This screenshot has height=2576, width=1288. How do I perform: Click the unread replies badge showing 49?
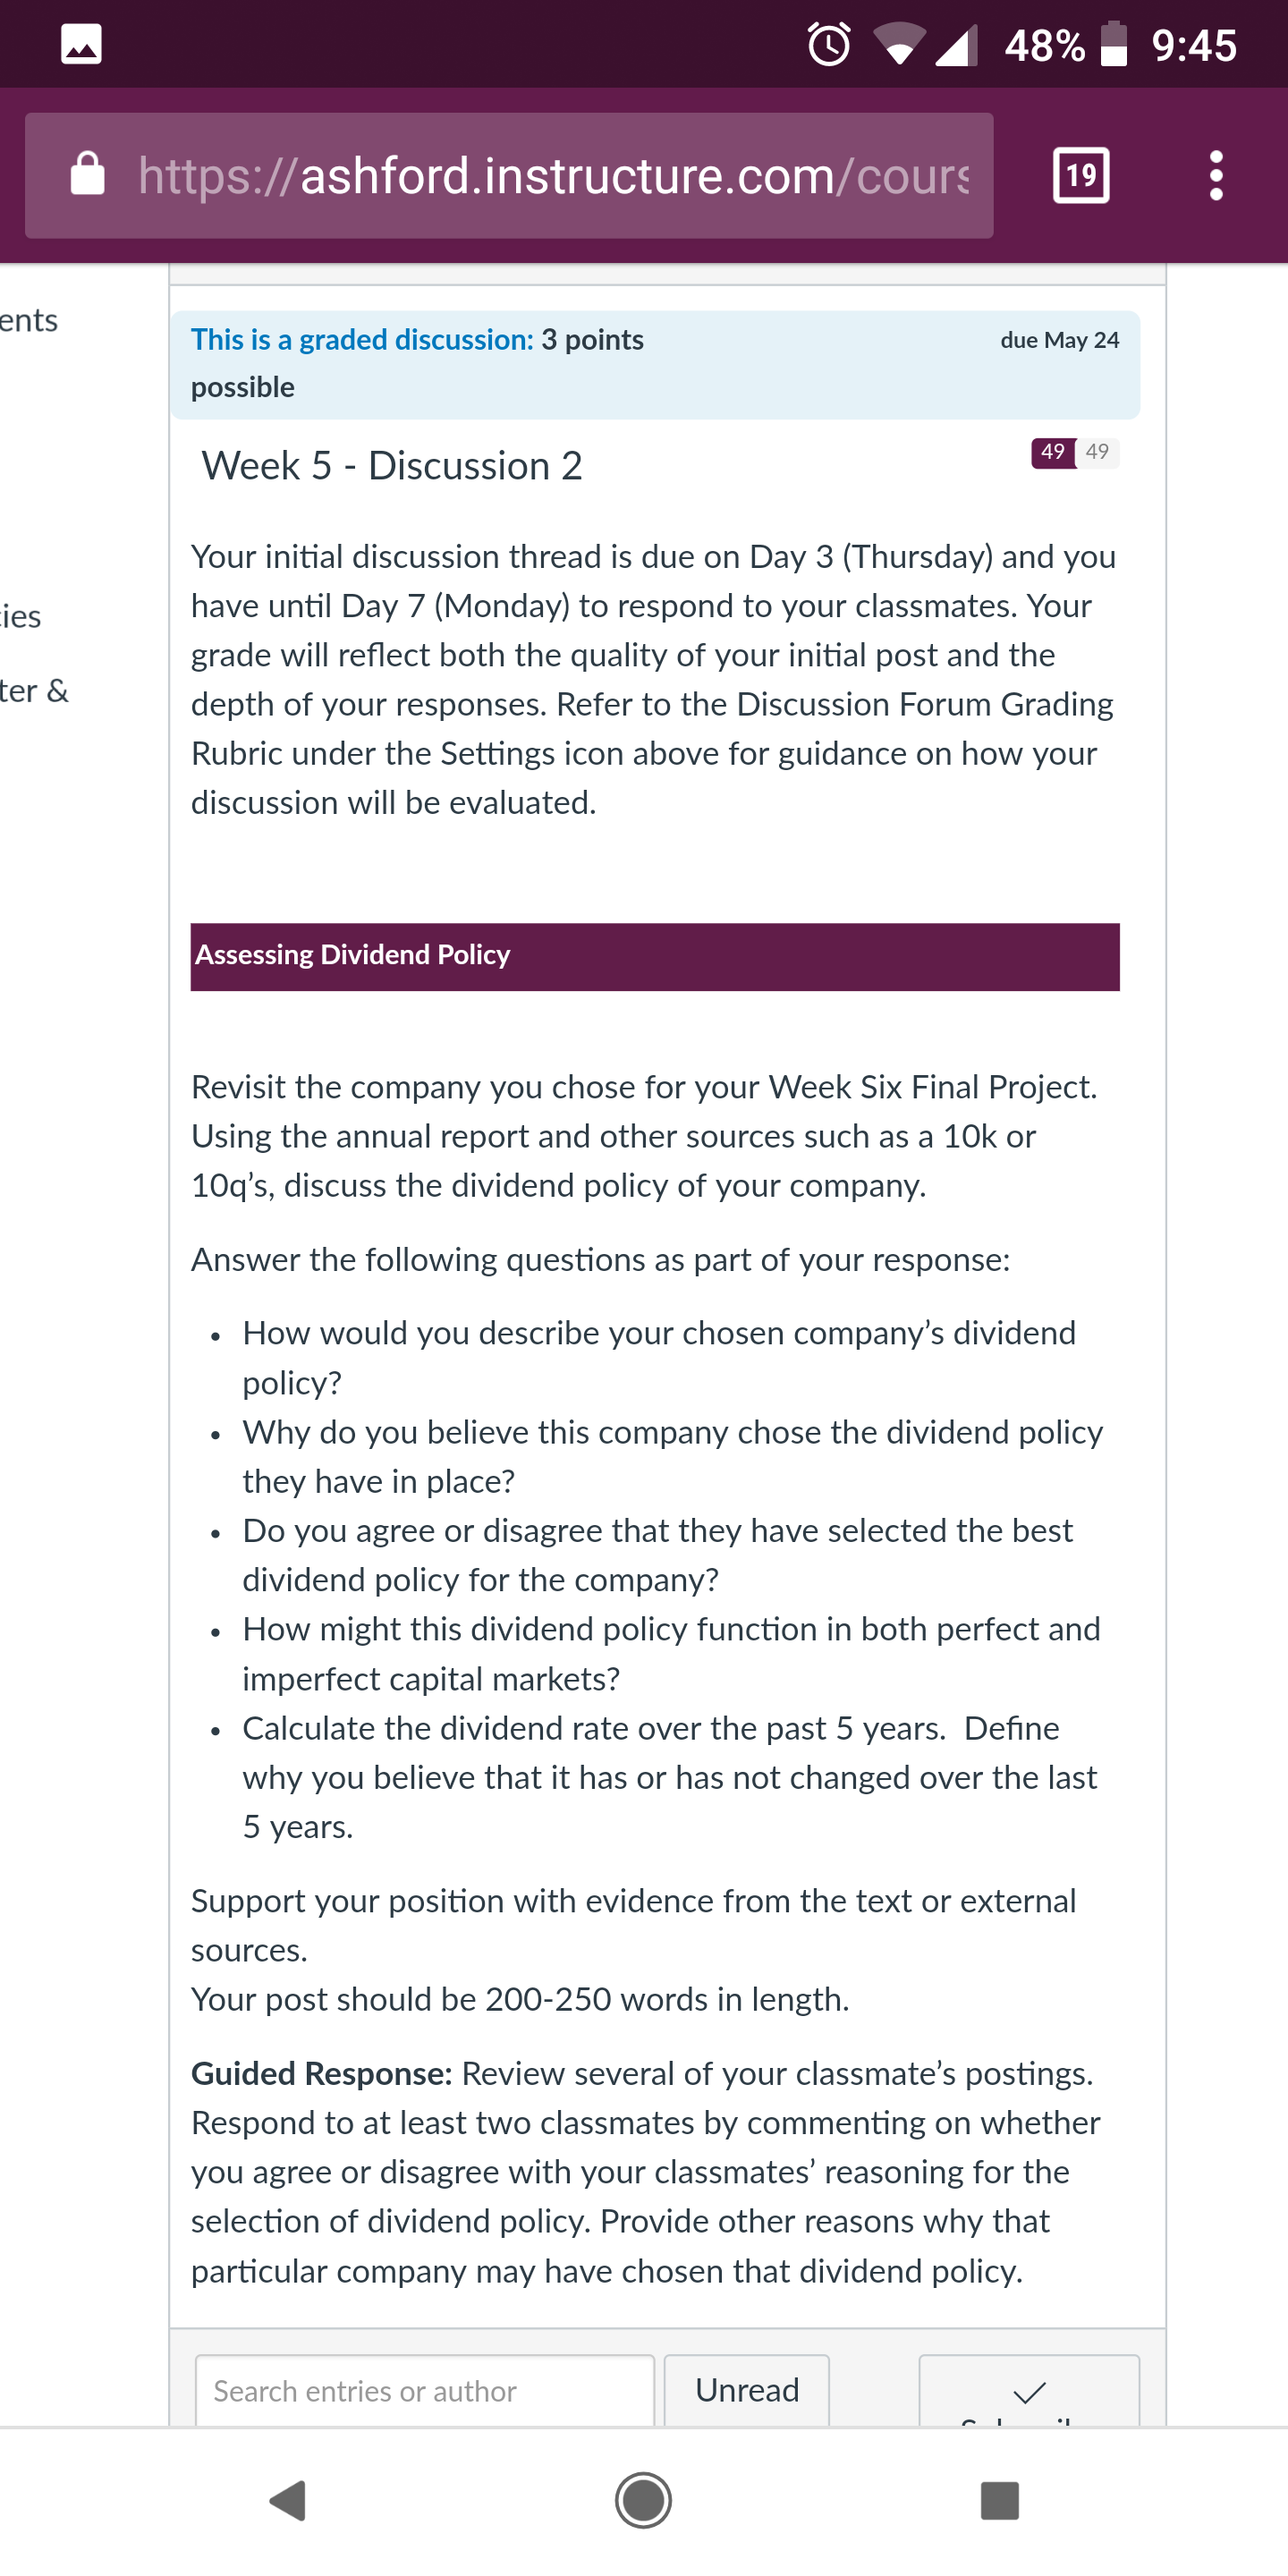pos(1053,452)
